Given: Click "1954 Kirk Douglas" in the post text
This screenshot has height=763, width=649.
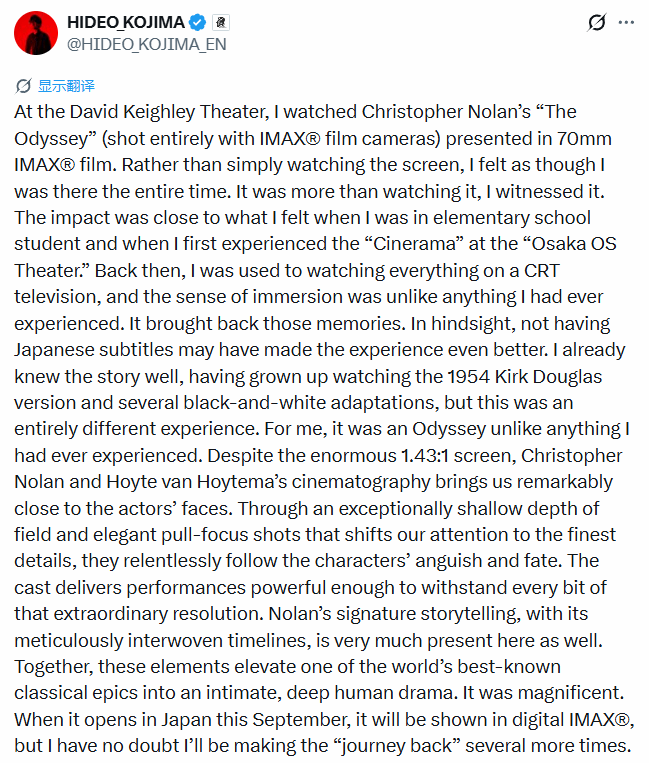Looking at the screenshot, I should pos(524,377).
